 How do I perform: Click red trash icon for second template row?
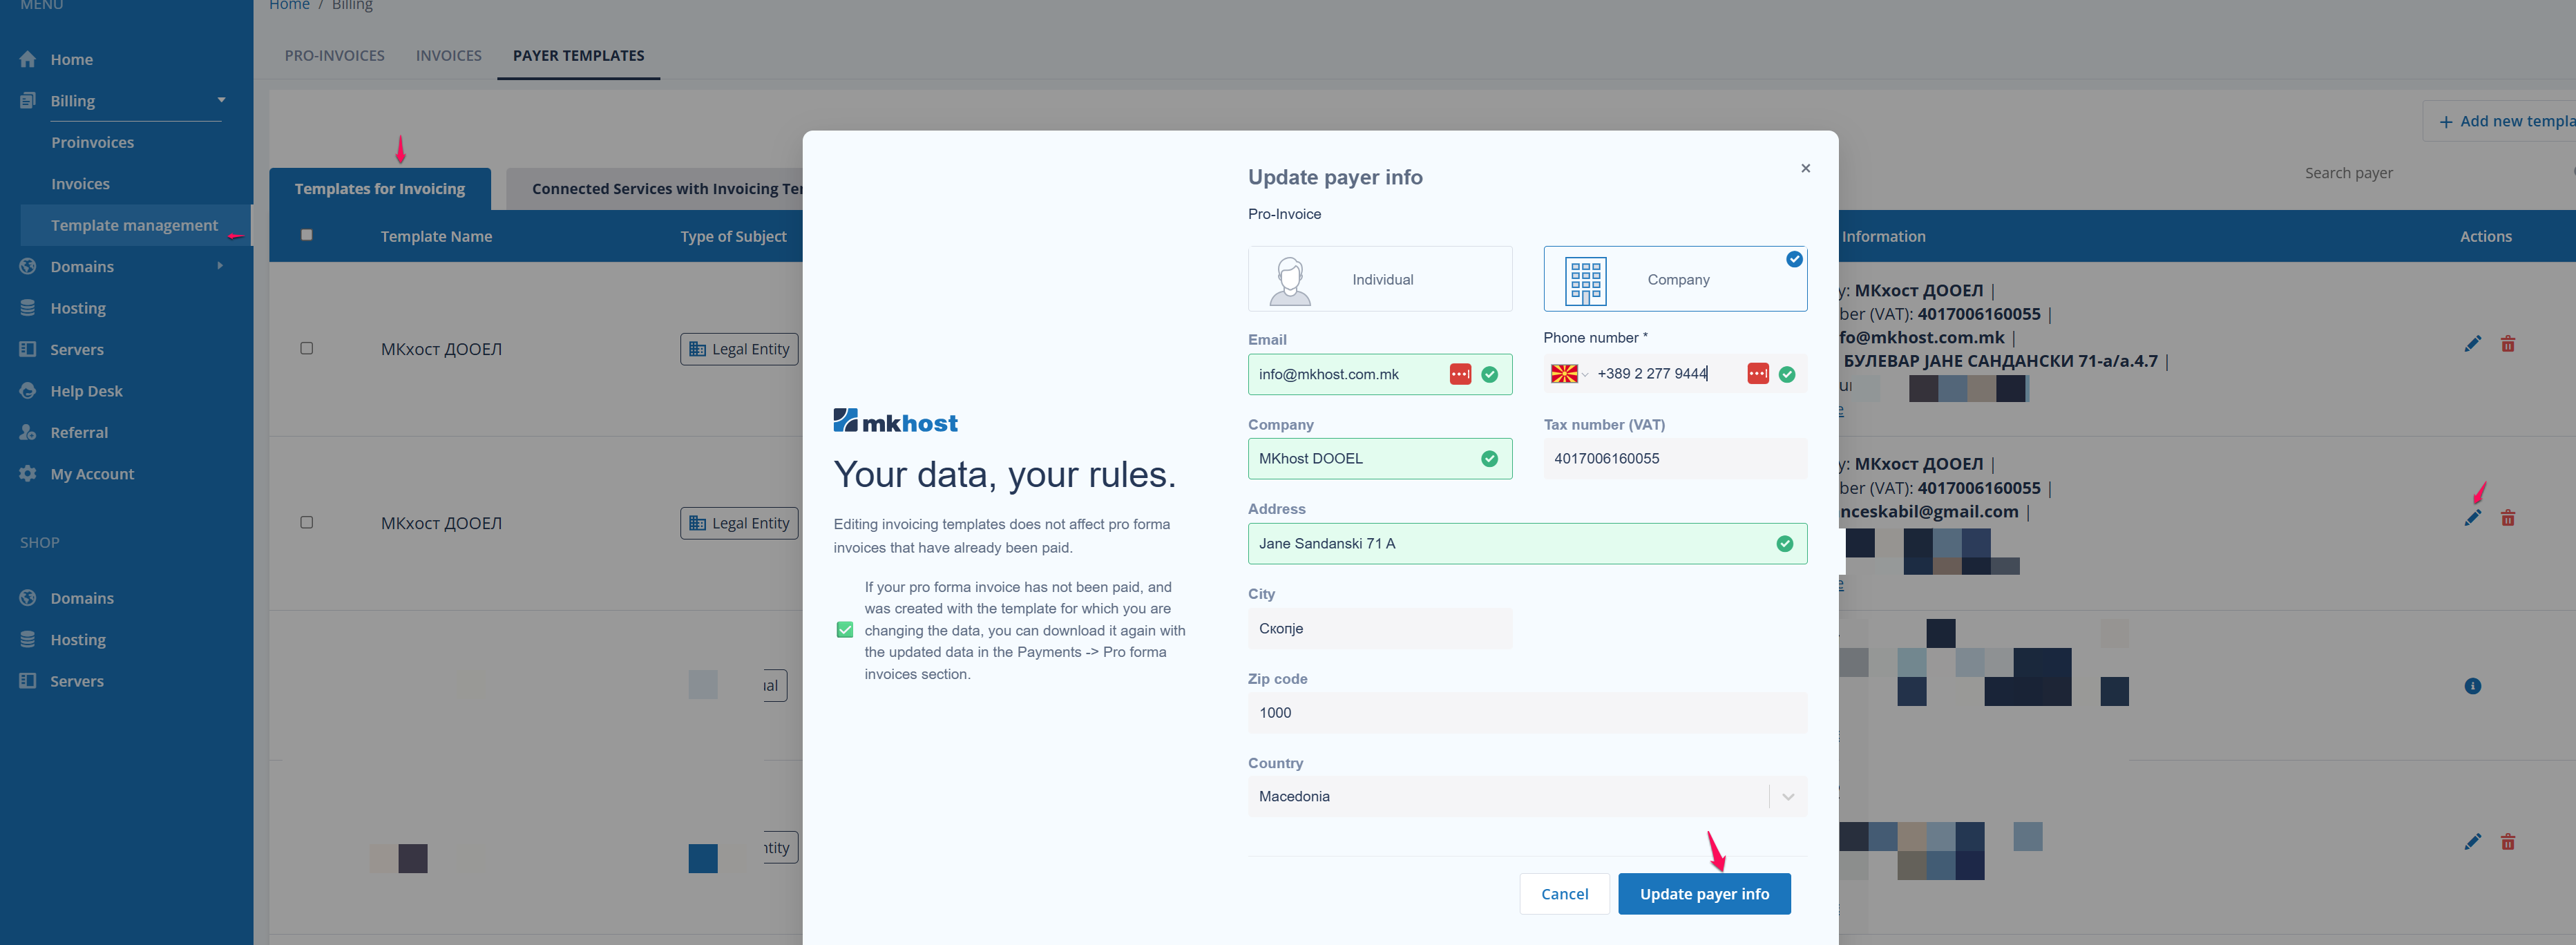tap(2507, 518)
